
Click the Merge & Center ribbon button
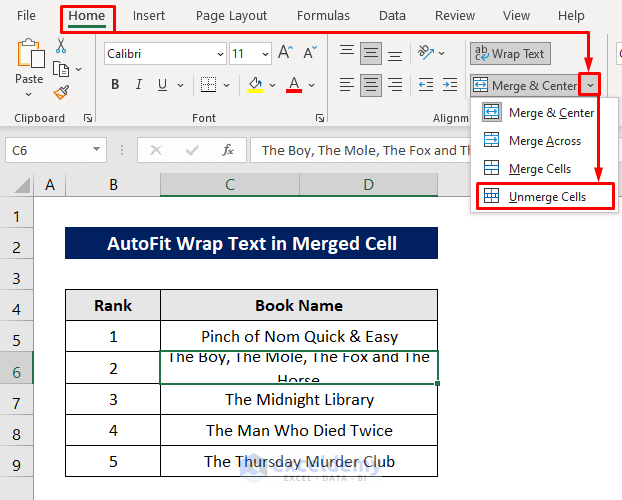tap(525, 85)
